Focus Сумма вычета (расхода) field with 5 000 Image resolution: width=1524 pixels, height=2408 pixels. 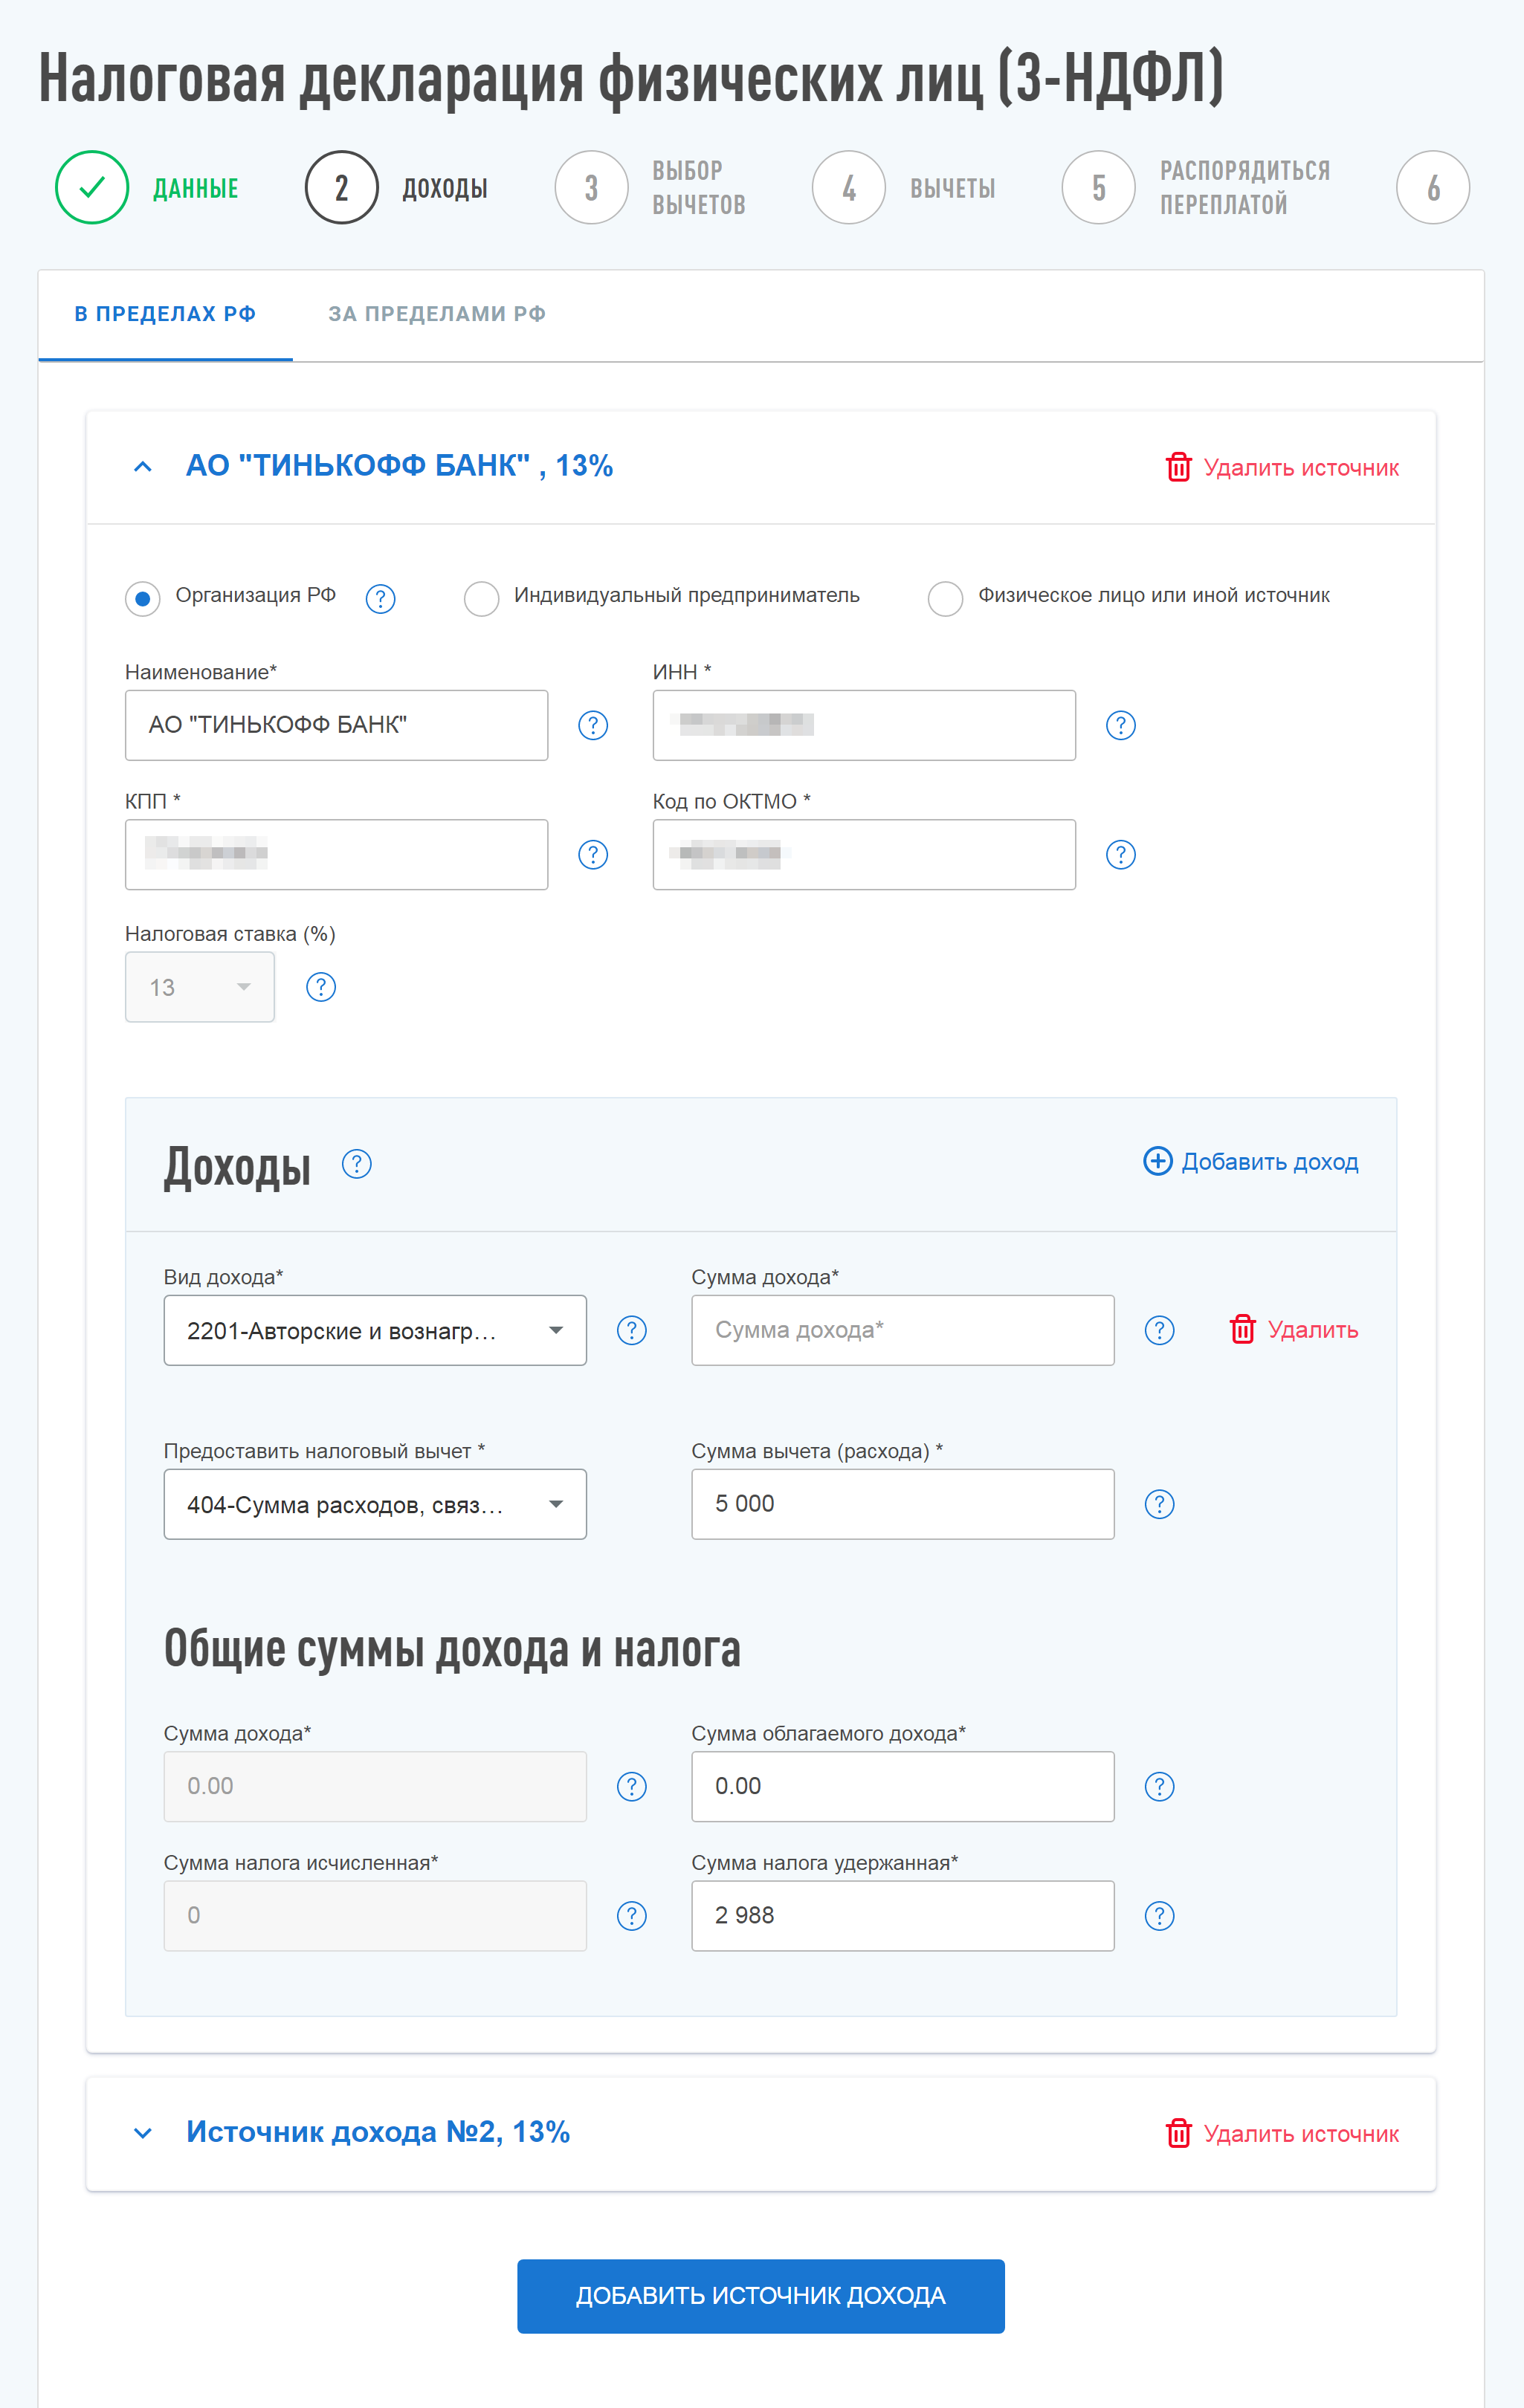click(x=903, y=1504)
